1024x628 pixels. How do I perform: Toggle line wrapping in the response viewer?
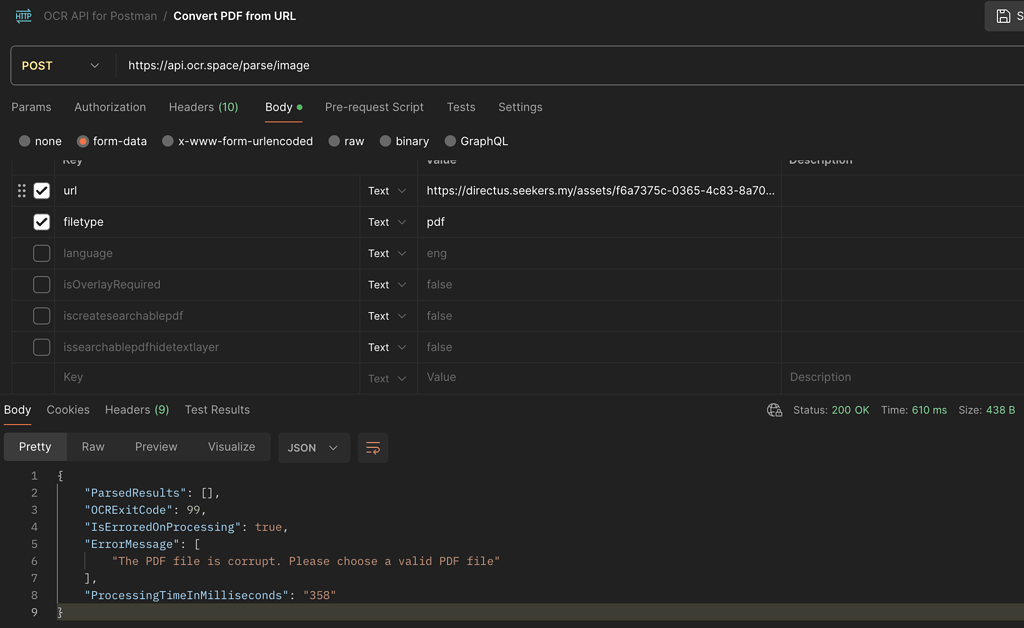point(373,448)
